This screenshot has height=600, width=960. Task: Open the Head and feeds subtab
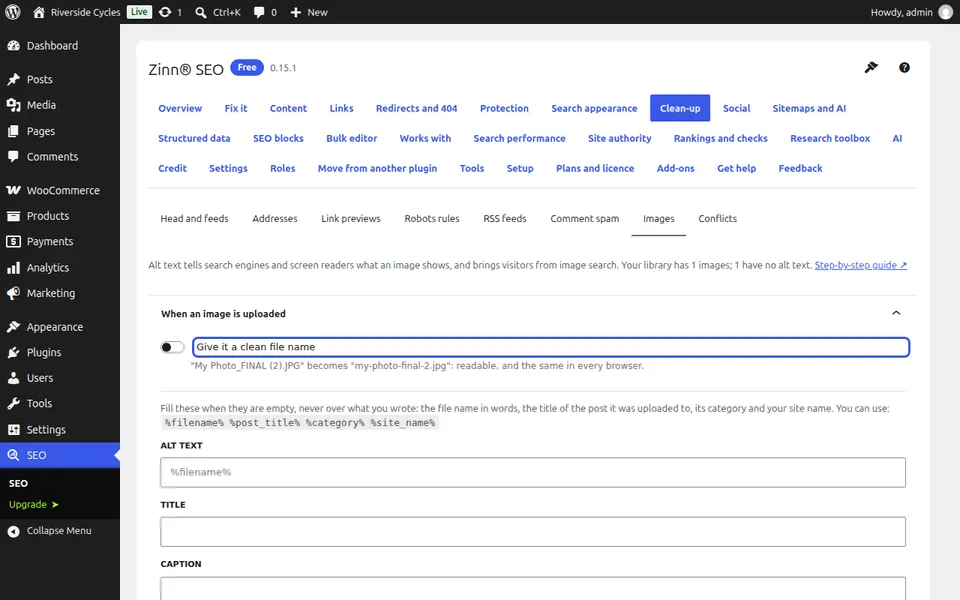[194, 219]
